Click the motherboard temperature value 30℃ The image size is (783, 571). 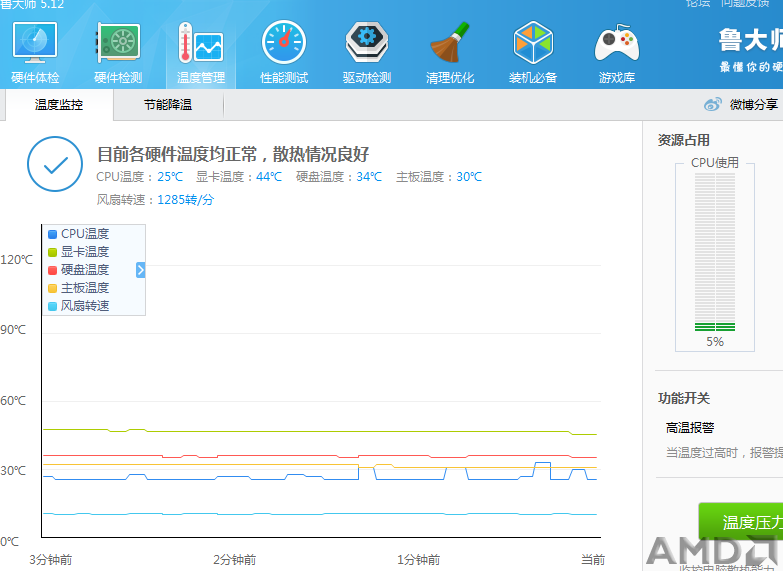469,177
